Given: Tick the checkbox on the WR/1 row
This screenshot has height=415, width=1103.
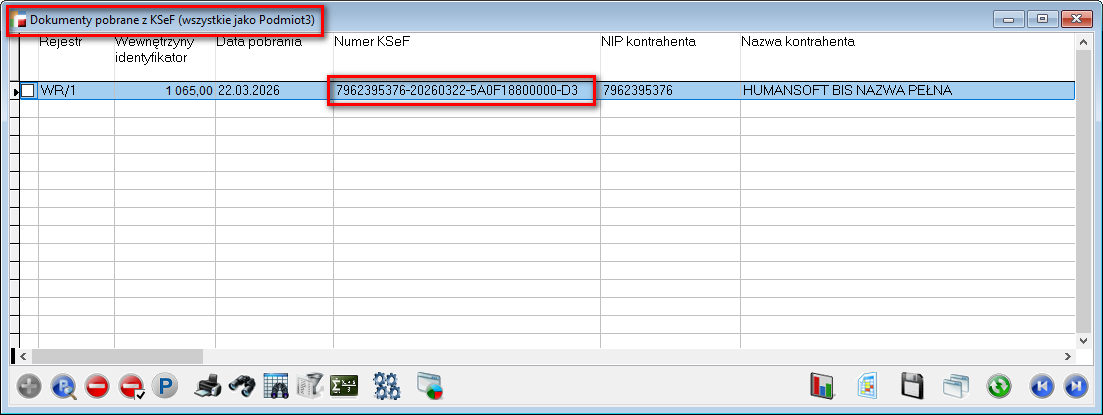Looking at the screenshot, I should [x=28, y=91].
